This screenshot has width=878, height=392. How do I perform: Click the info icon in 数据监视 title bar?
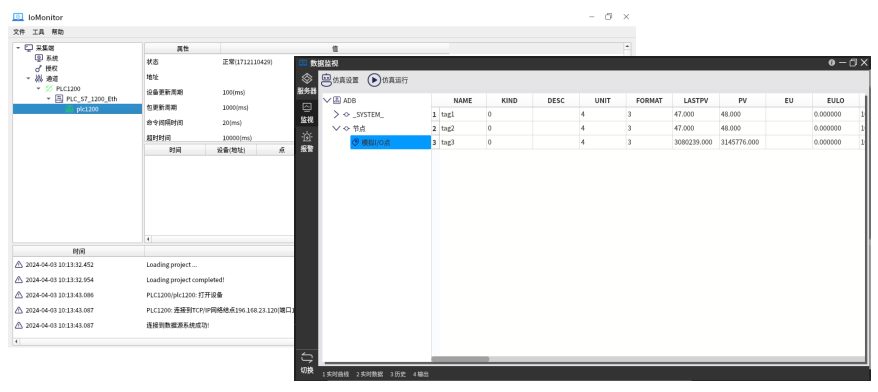832,63
